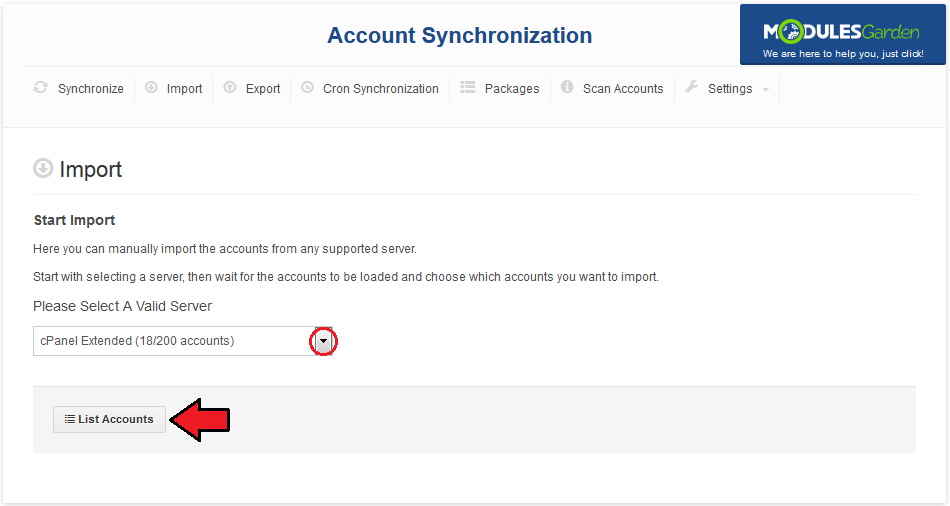Click the Settings wrench icon
The width and height of the screenshot is (950, 506).
click(x=691, y=87)
